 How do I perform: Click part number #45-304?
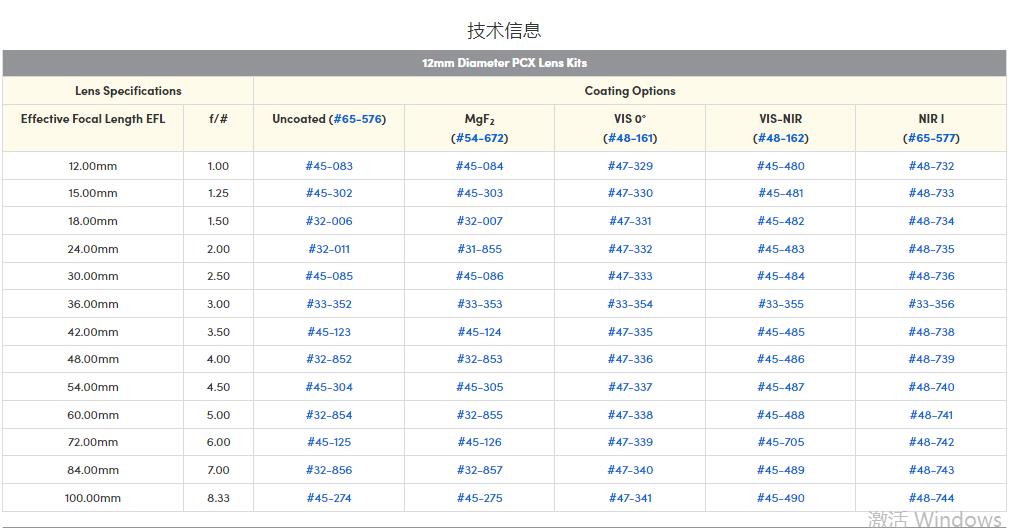coord(329,387)
